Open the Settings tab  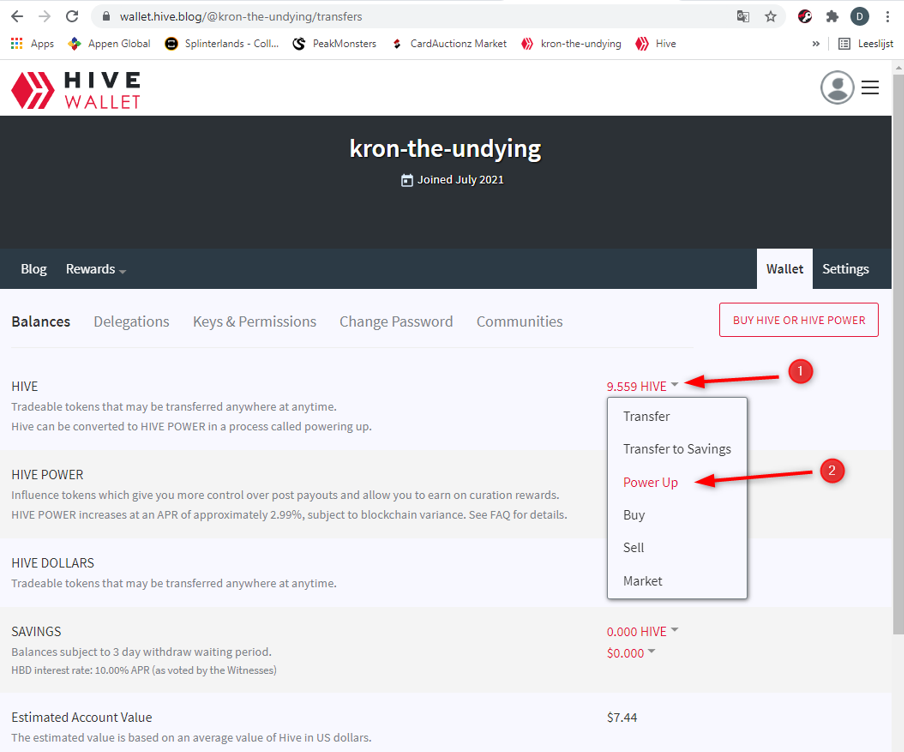tap(845, 269)
